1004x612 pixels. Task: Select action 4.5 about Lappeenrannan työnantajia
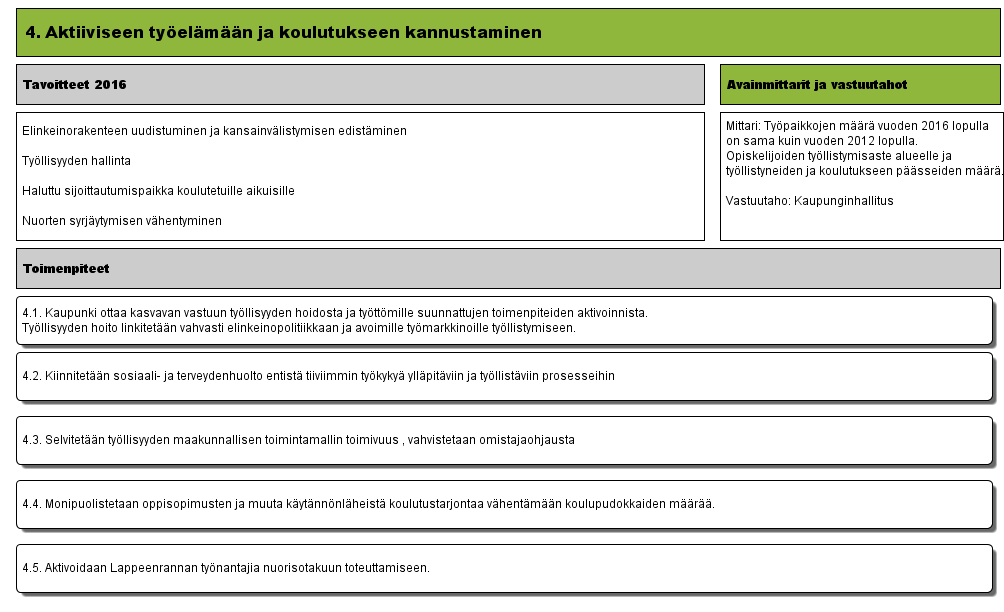(505, 568)
